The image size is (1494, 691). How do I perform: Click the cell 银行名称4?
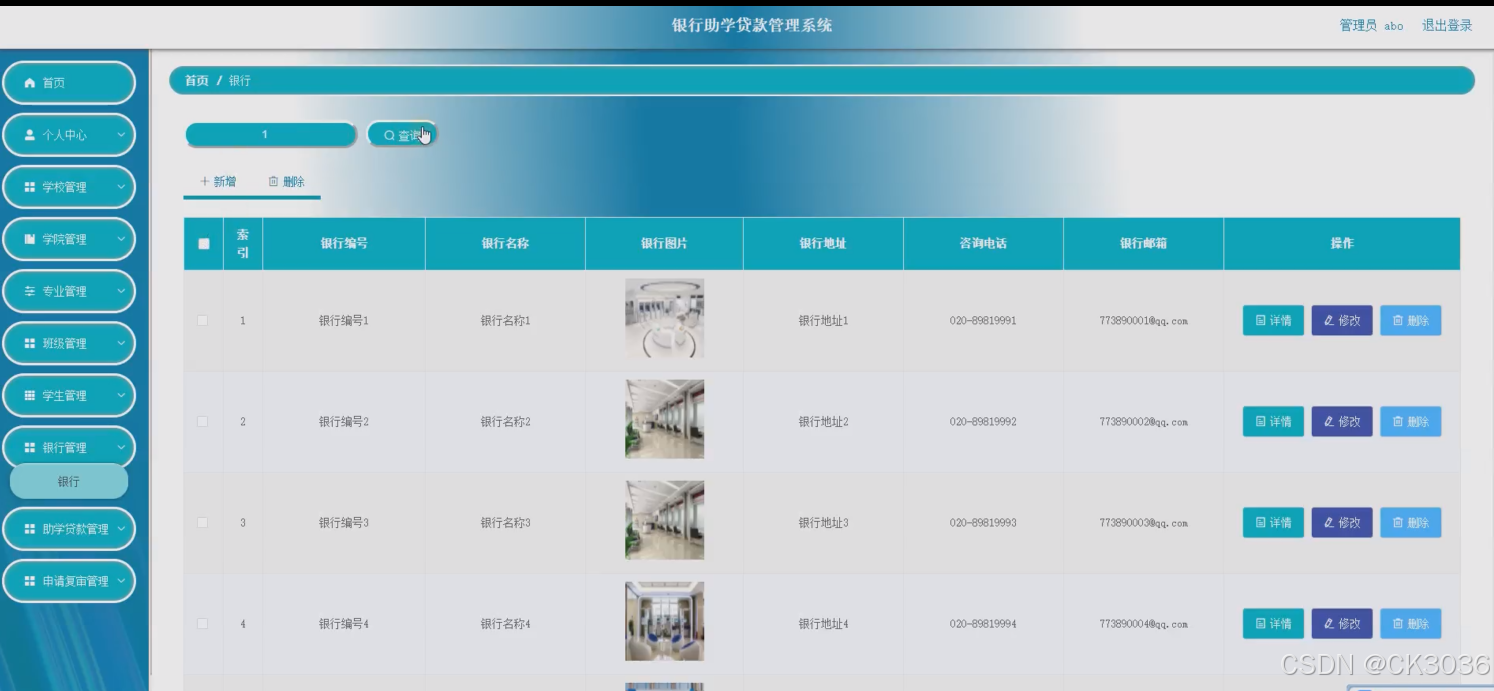[505, 624]
